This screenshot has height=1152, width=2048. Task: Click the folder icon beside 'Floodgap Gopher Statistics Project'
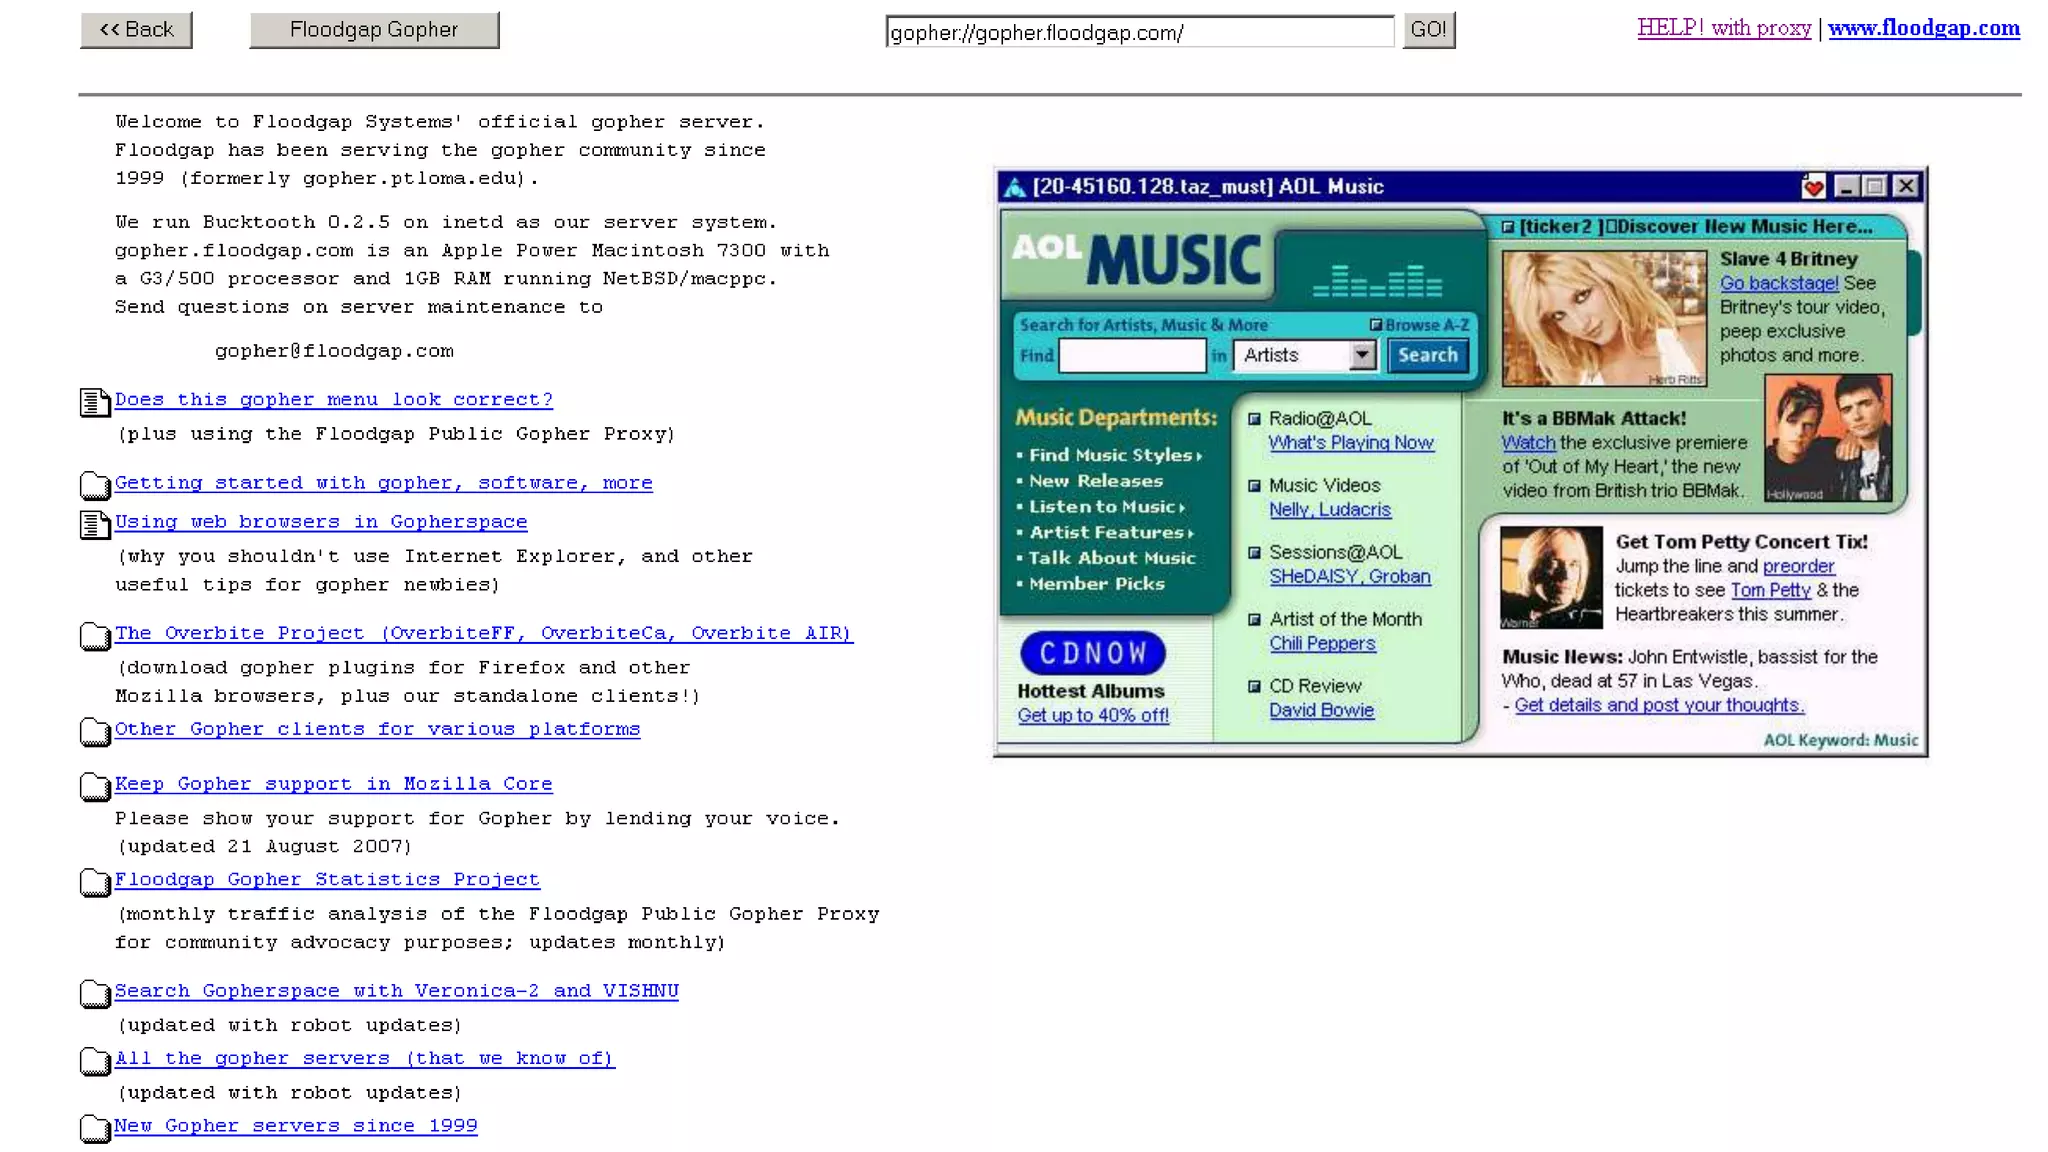(95, 883)
